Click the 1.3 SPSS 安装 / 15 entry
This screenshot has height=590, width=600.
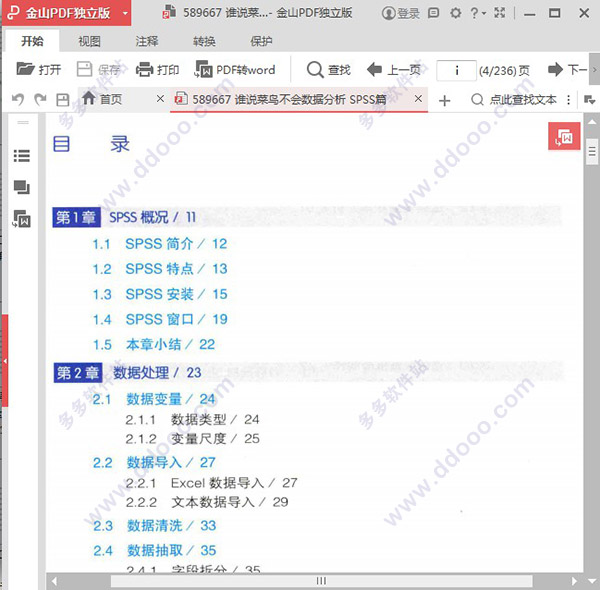coord(160,294)
